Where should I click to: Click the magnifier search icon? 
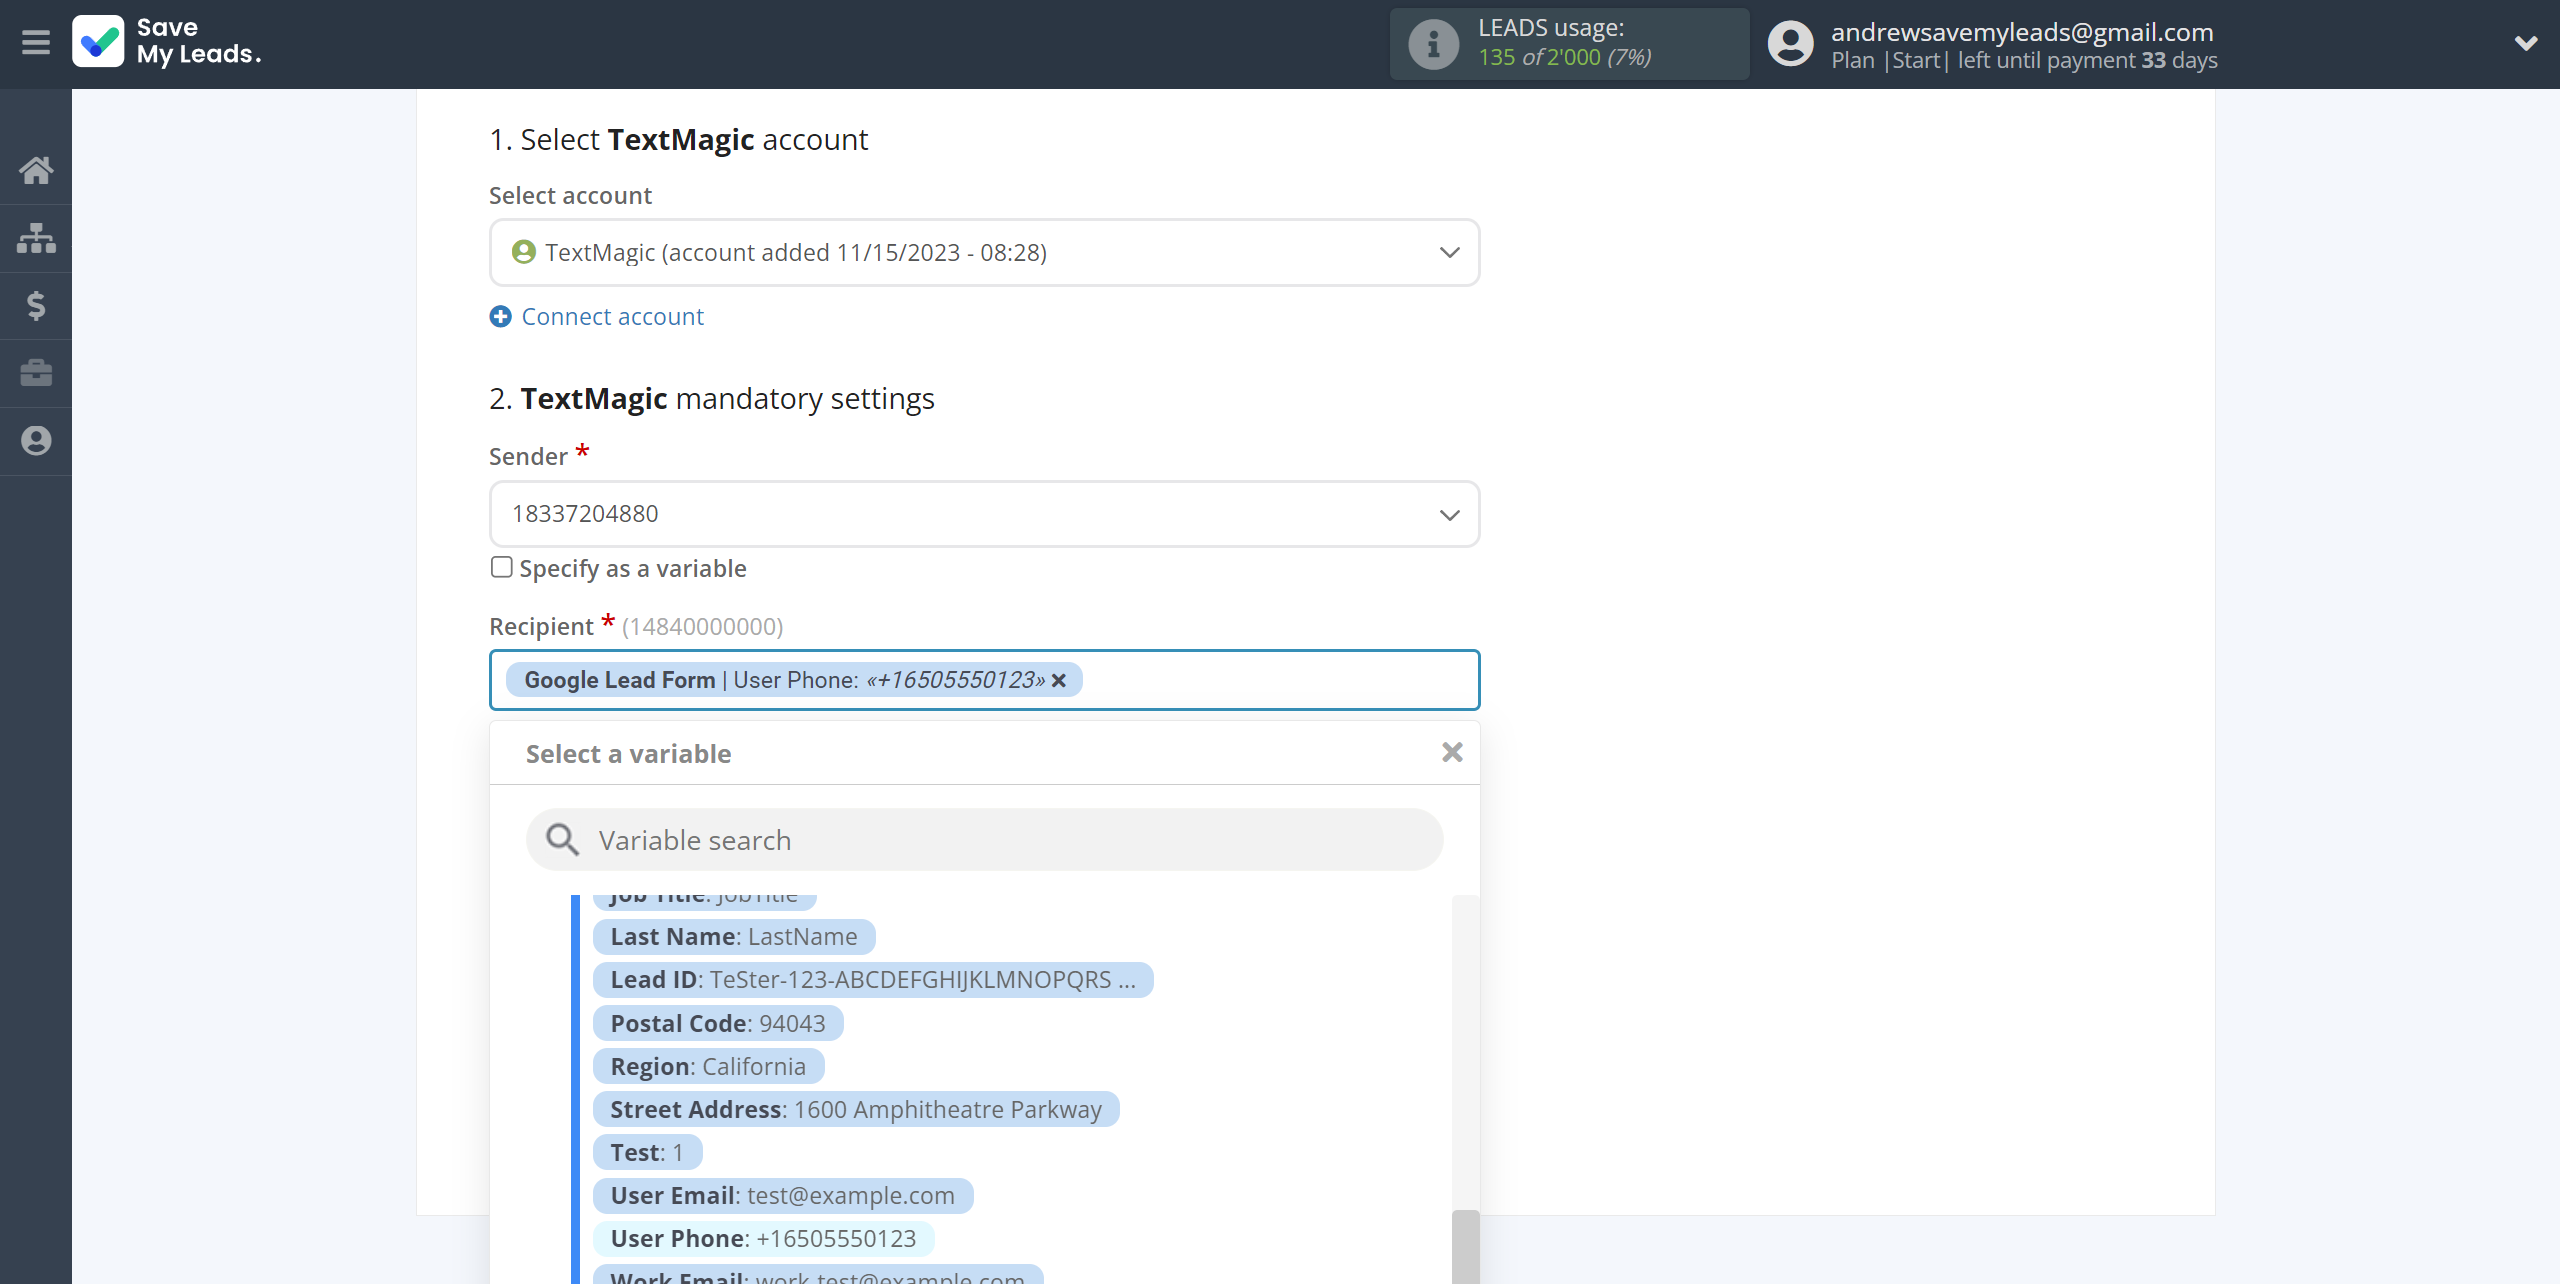click(x=562, y=840)
